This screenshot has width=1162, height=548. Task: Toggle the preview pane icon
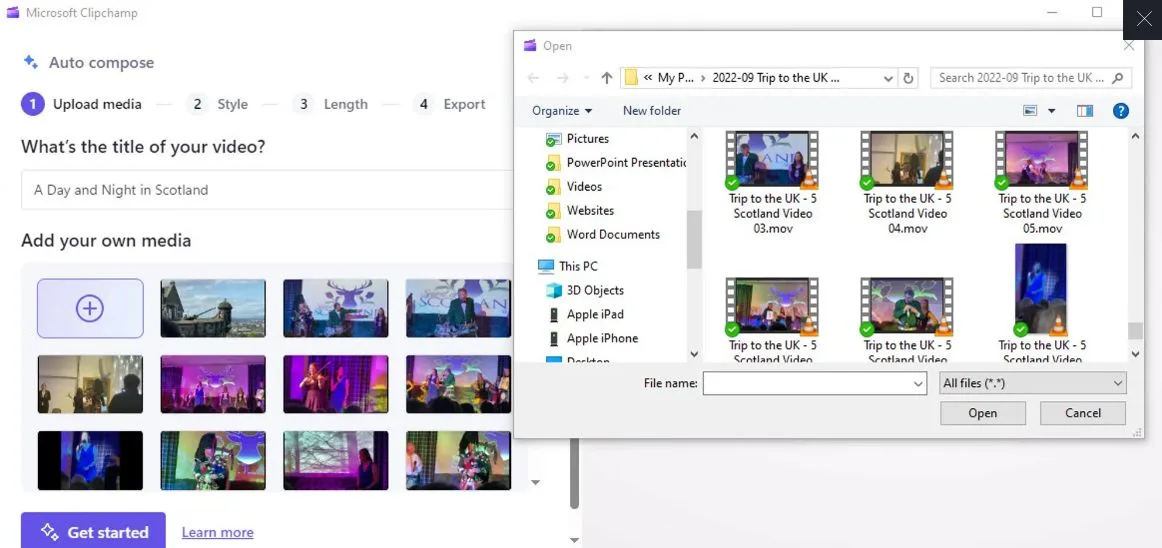[x=1085, y=111]
